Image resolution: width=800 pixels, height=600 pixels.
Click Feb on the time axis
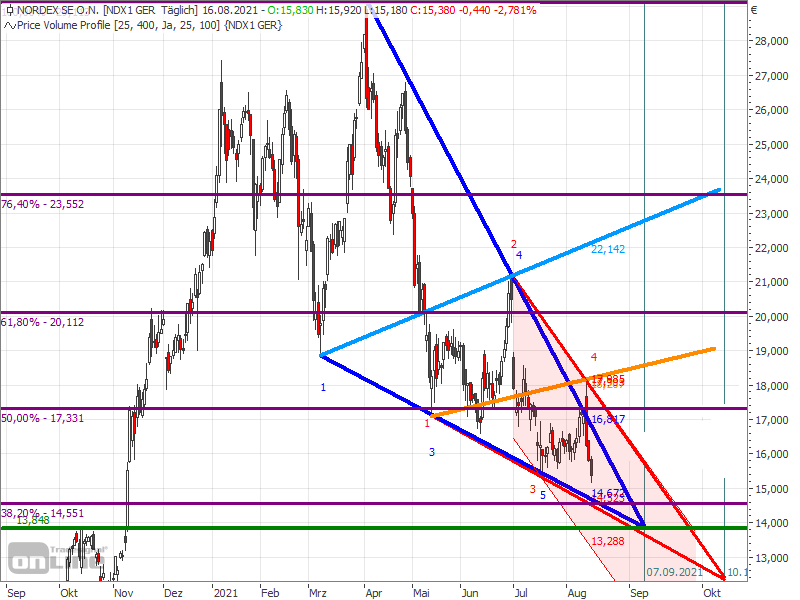pyautogui.click(x=270, y=593)
